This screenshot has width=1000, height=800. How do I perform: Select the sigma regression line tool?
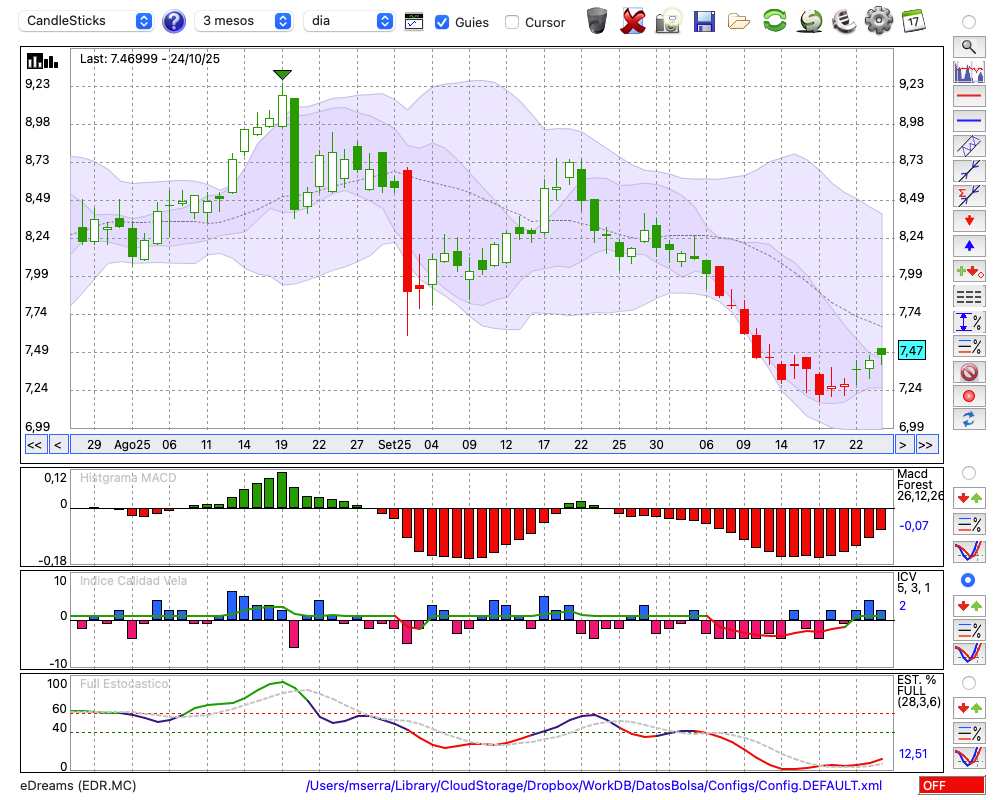[969, 195]
